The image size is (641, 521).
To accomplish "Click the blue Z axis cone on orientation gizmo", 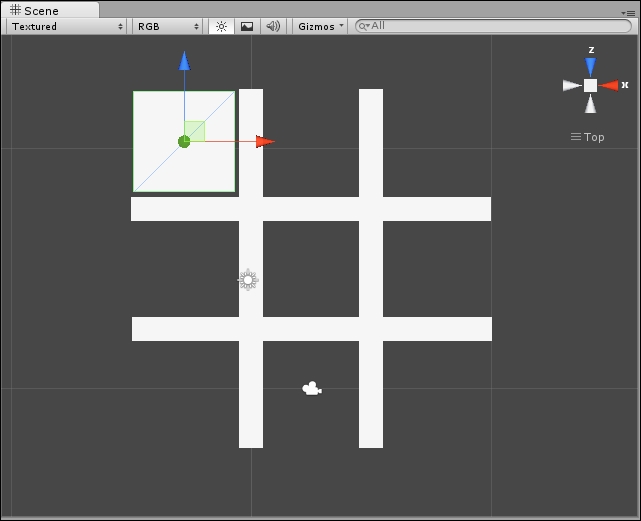I will (590, 67).
